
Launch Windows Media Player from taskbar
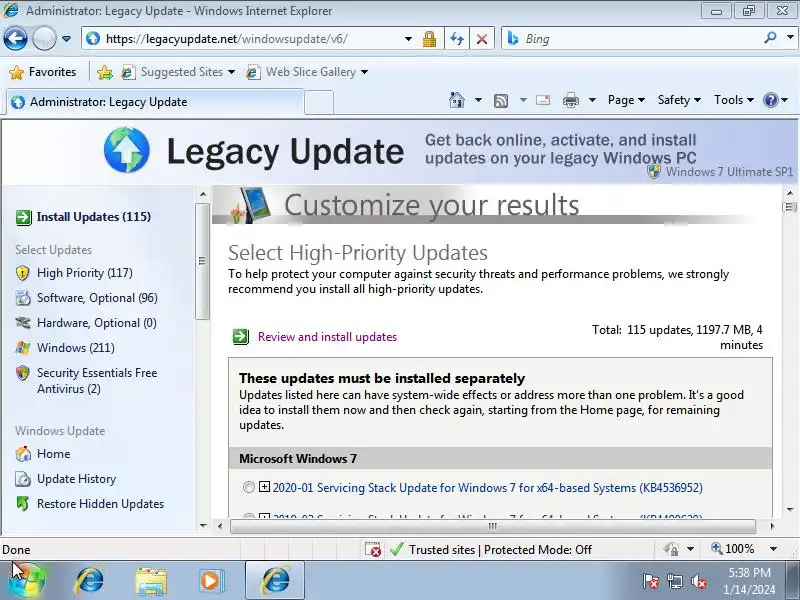pos(212,581)
